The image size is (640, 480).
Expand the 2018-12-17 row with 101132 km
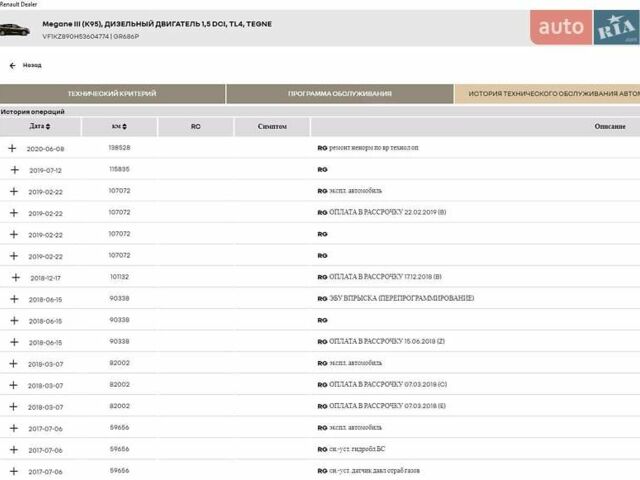(x=16, y=278)
